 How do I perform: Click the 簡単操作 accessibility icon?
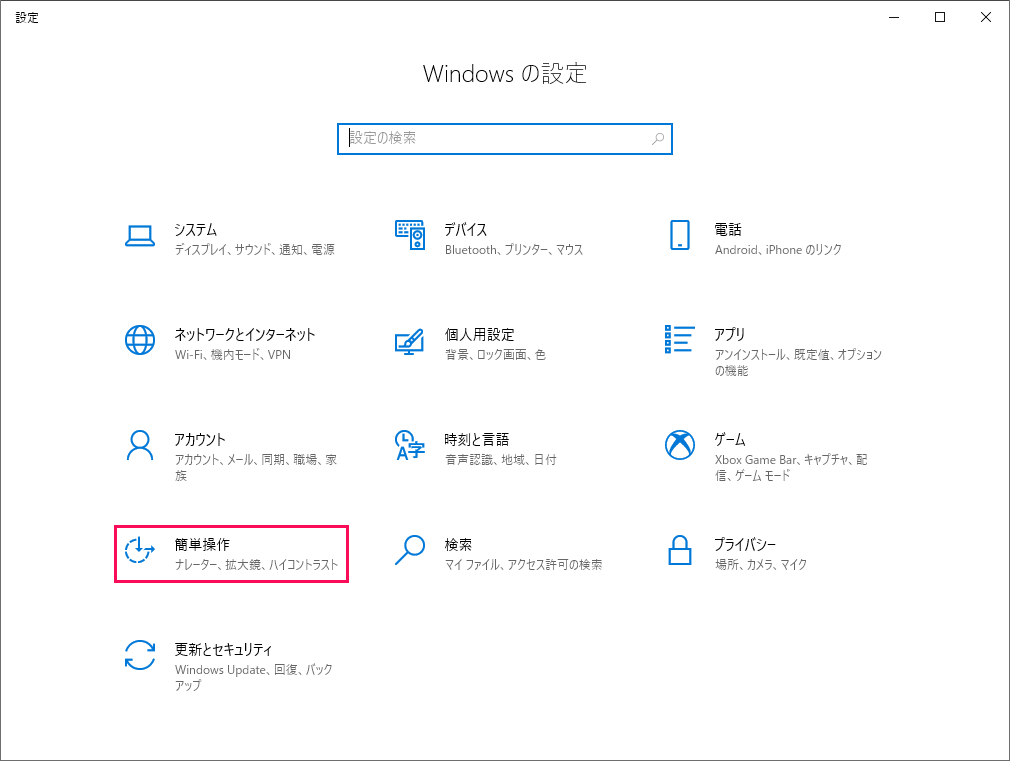click(140, 550)
